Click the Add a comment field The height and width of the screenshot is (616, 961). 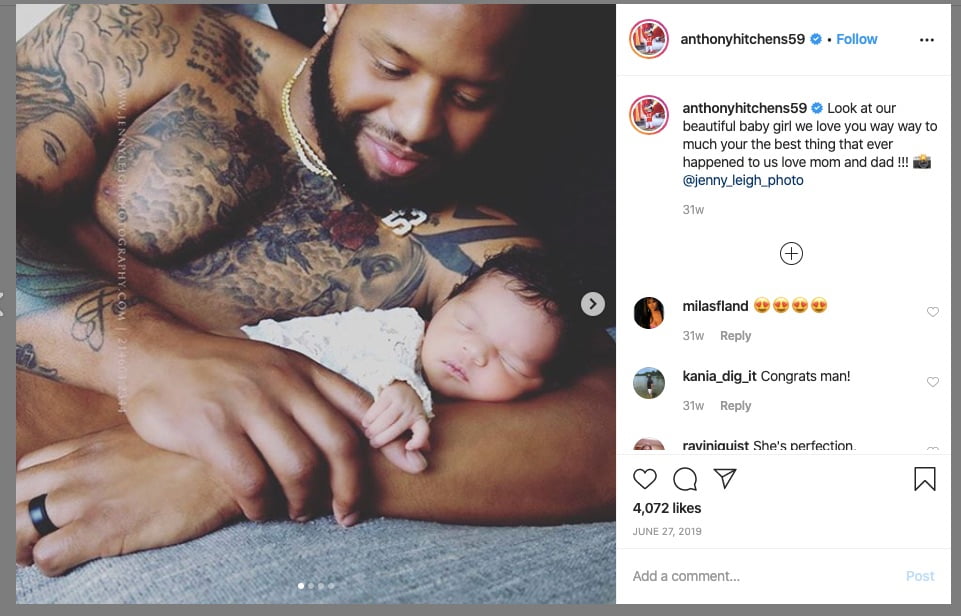(760, 576)
